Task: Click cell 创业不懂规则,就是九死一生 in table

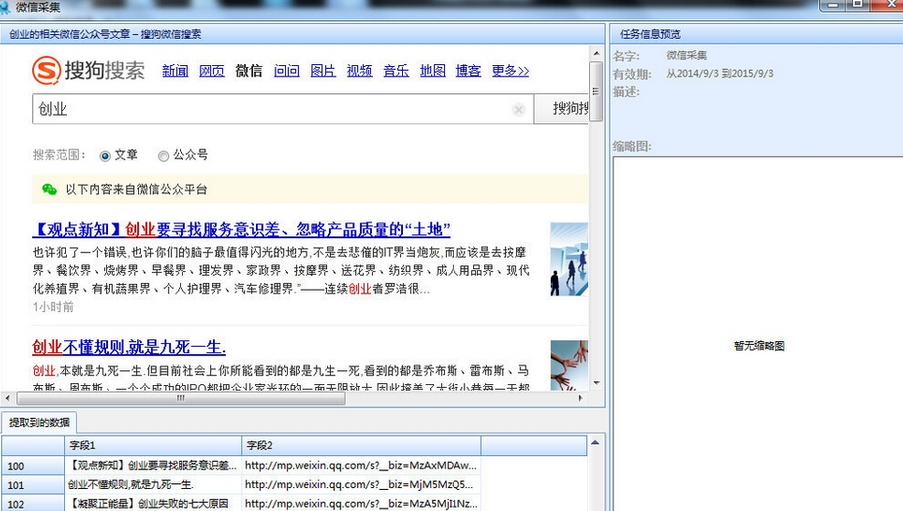Action: [x=153, y=484]
